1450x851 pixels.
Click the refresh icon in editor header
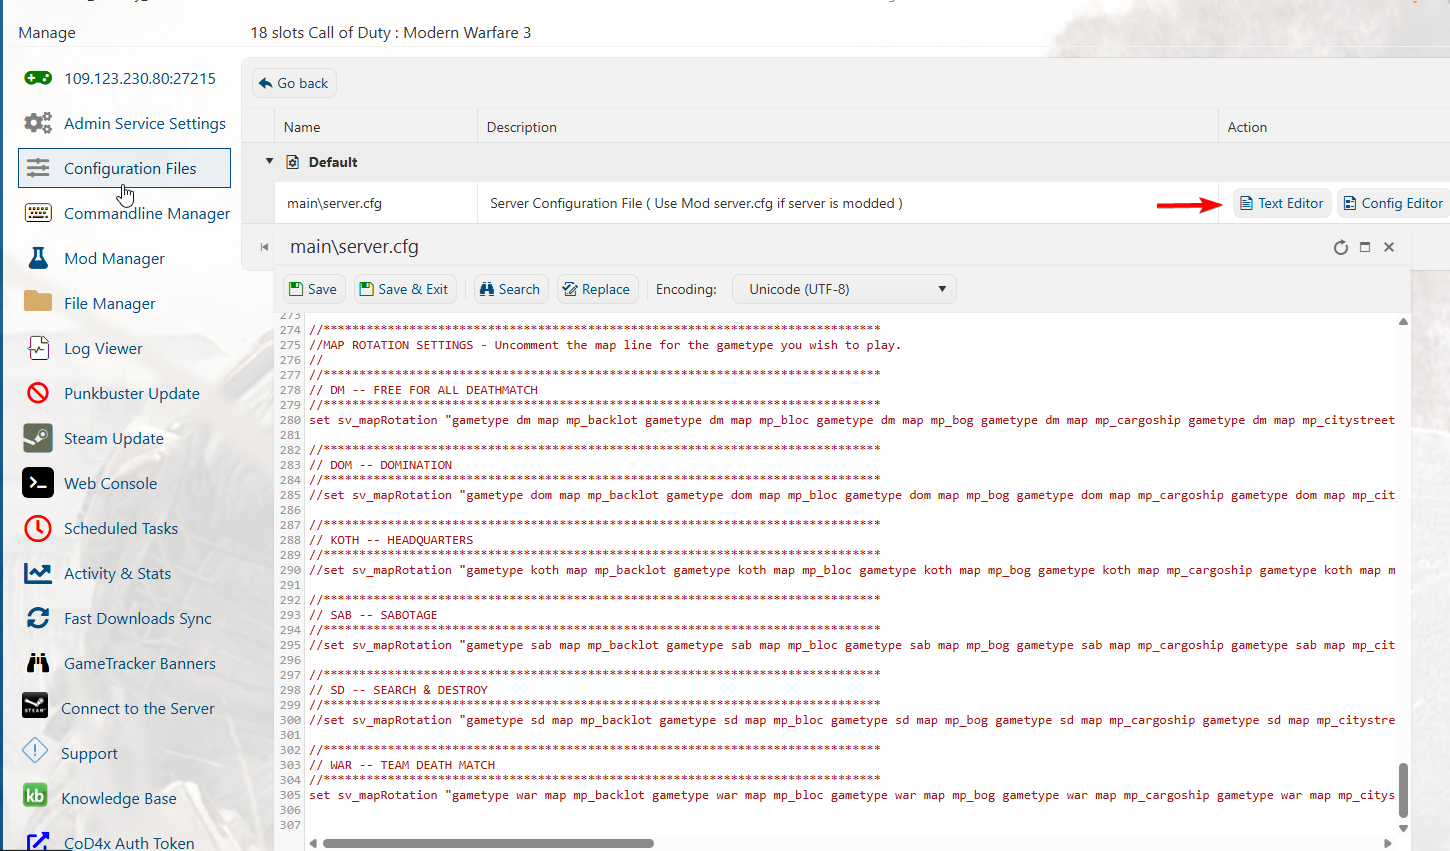tap(1340, 247)
